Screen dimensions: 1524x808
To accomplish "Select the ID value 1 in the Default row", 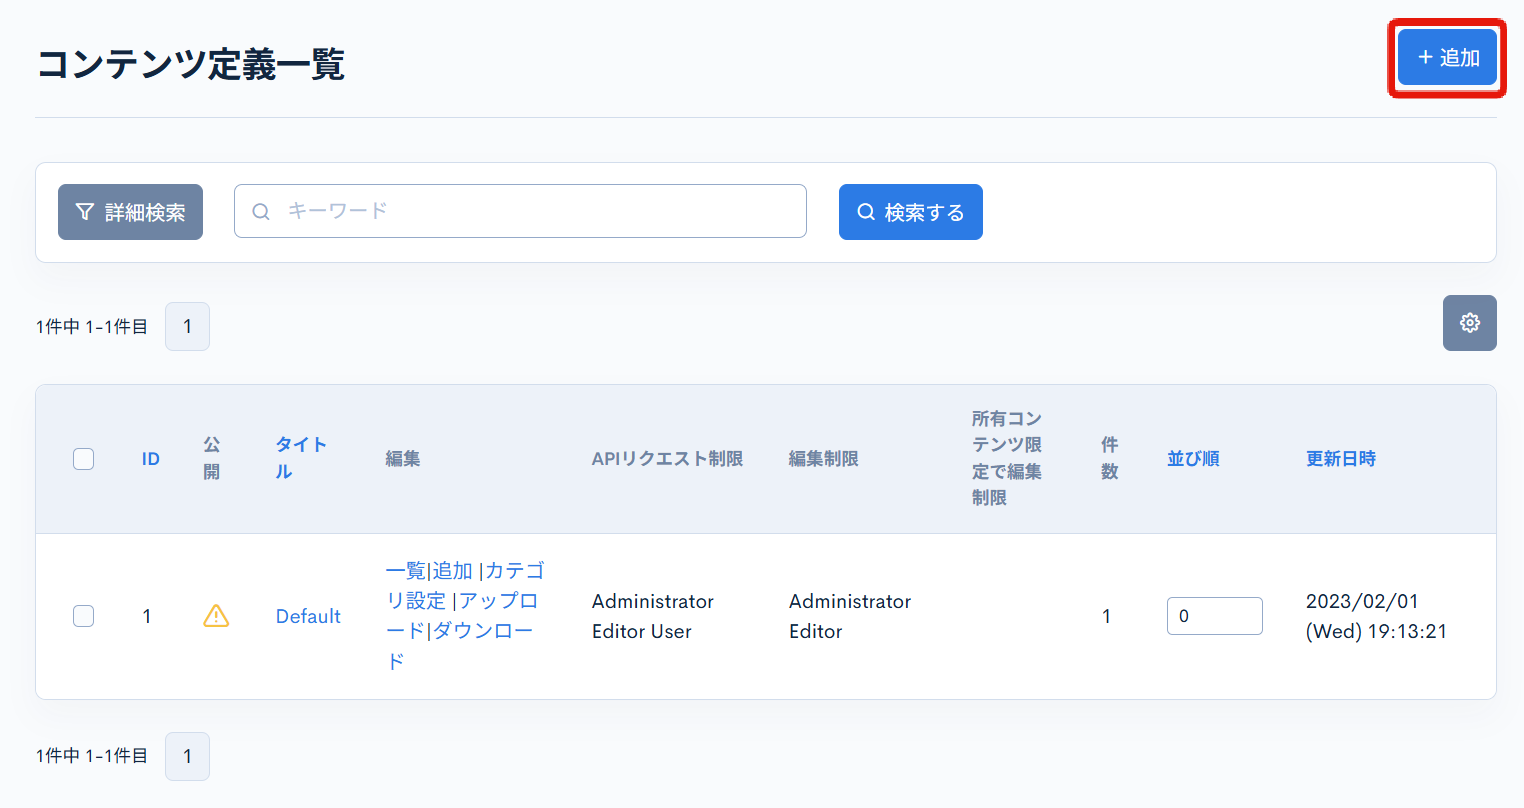I will [147, 616].
